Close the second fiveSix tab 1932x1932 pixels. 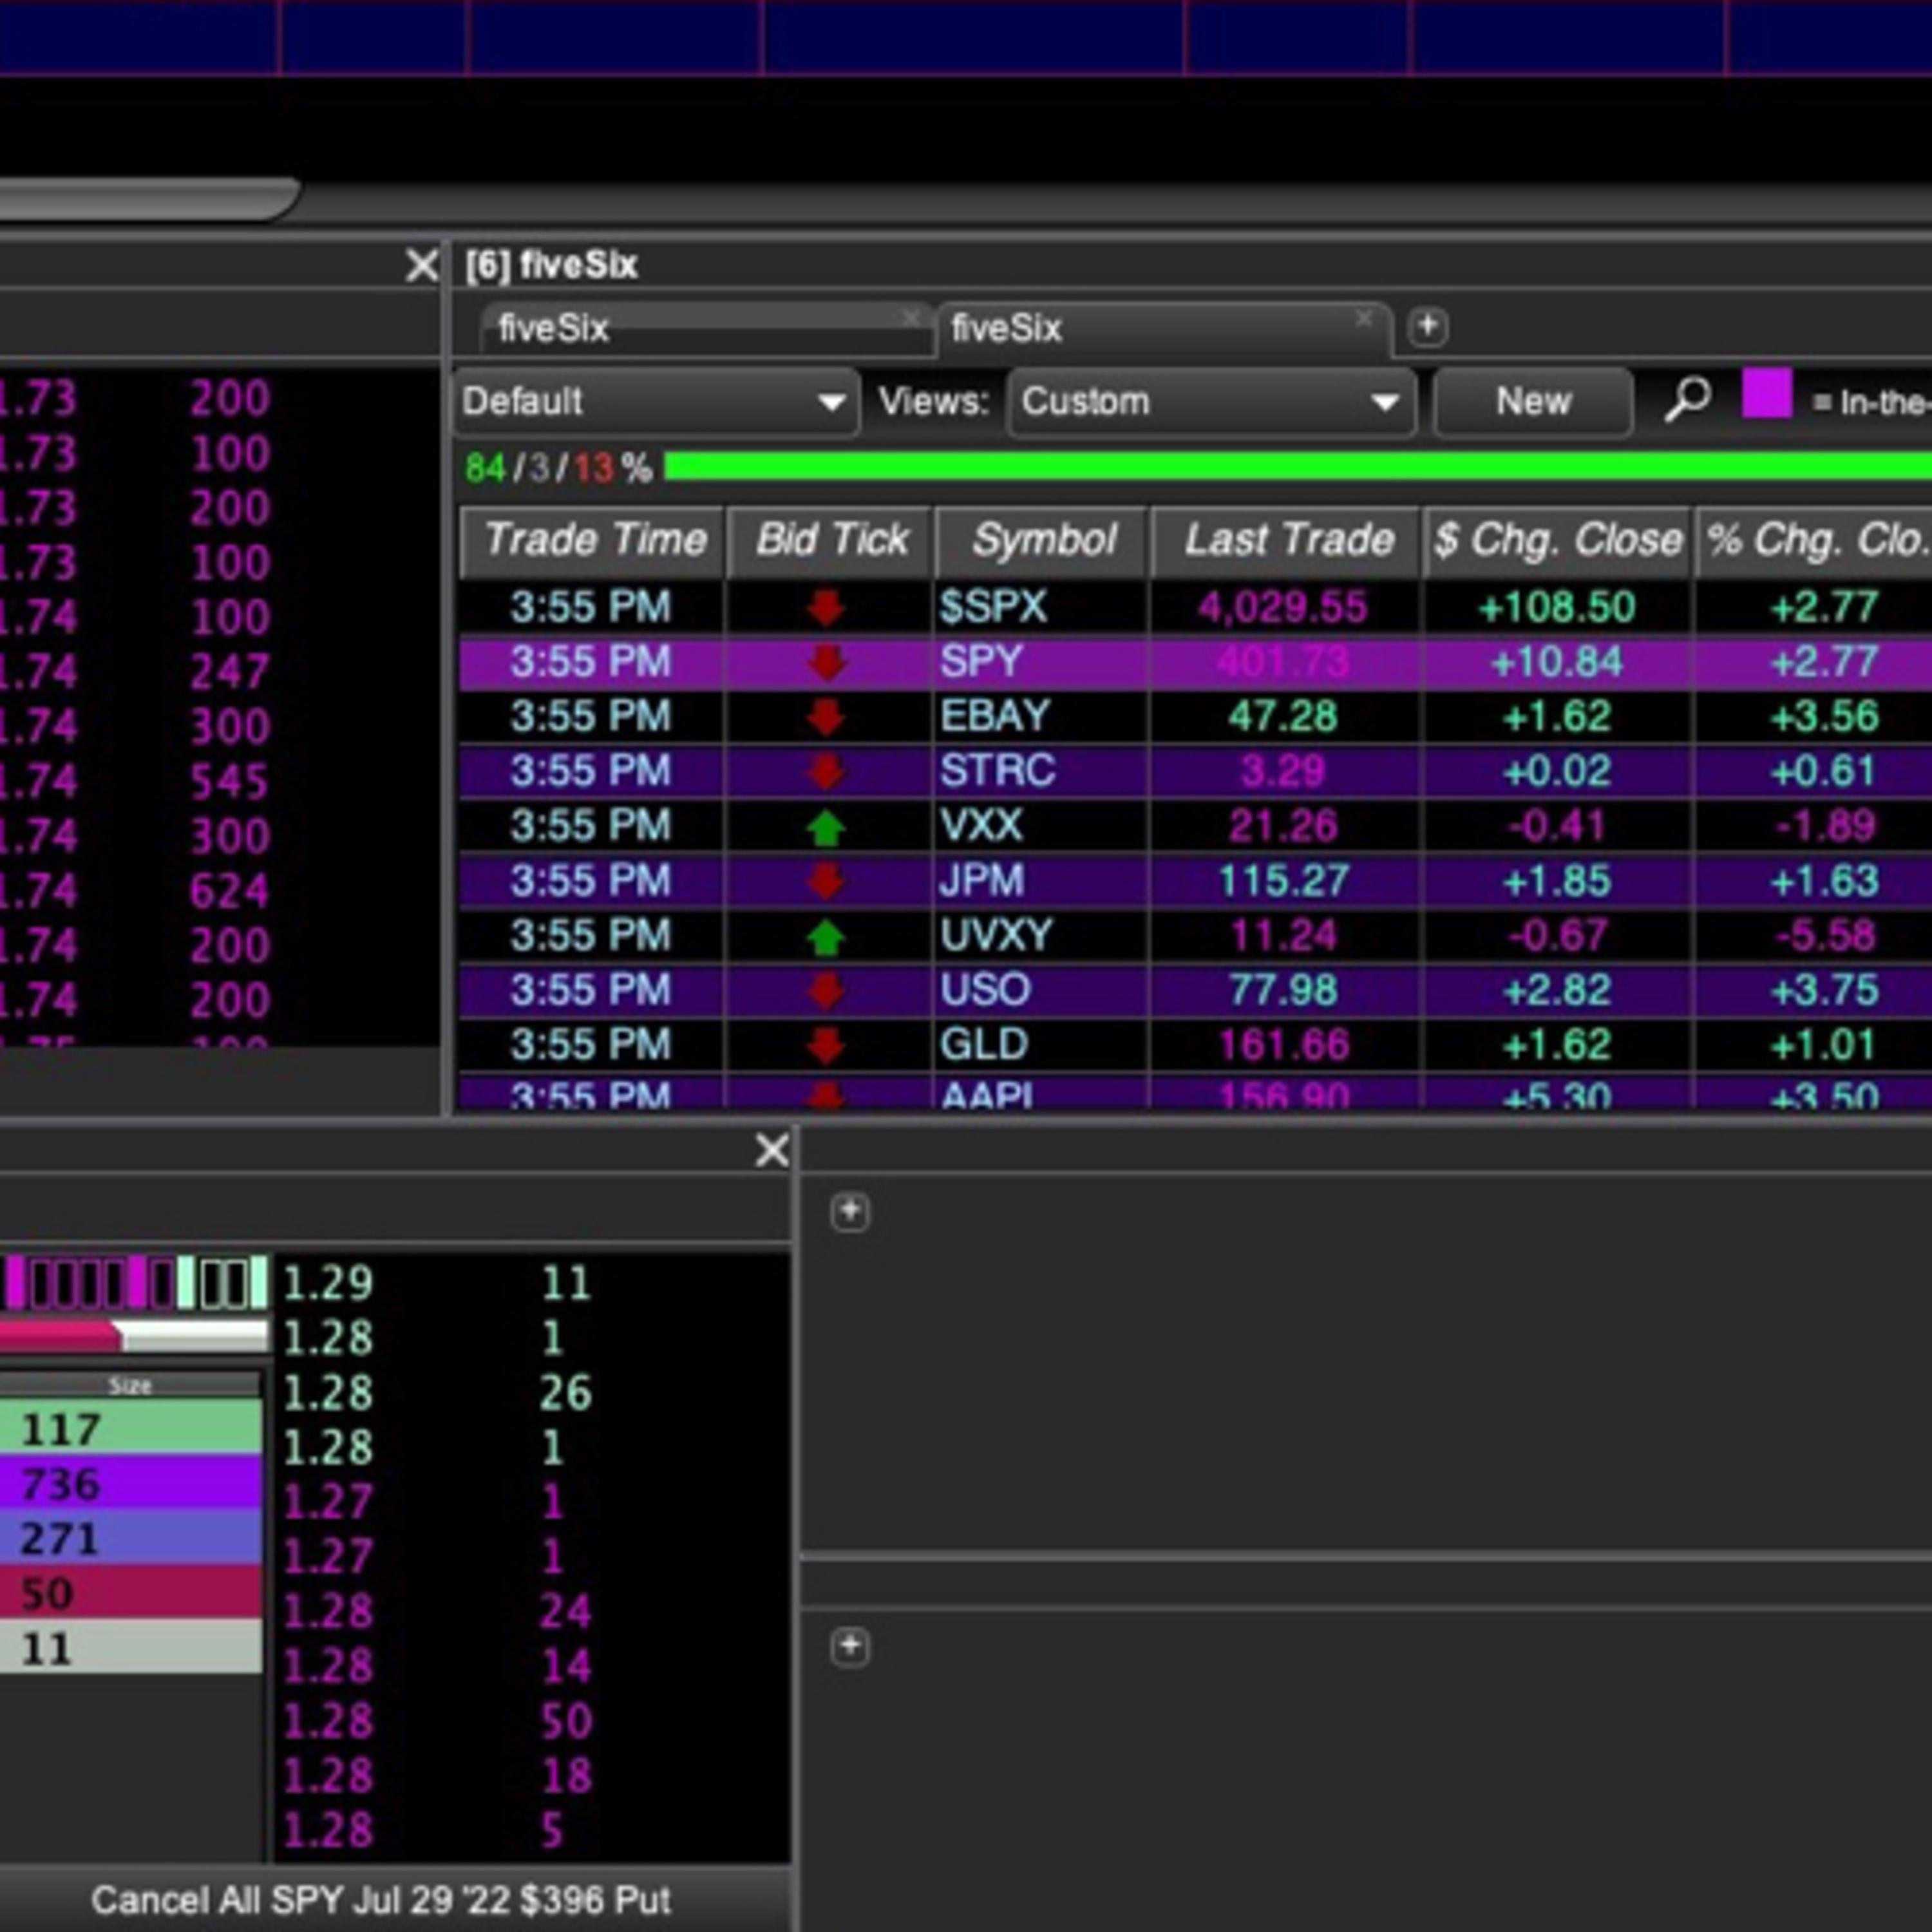1364,318
